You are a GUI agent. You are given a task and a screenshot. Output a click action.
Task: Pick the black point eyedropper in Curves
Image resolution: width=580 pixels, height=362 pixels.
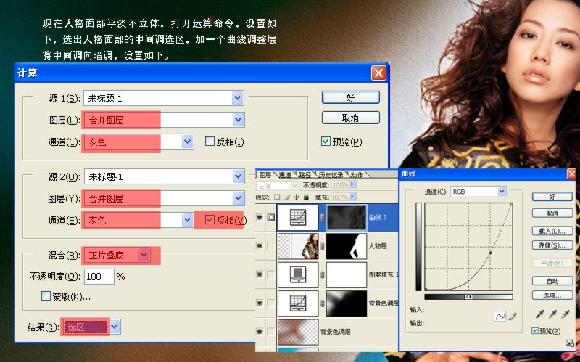(x=540, y=314)
